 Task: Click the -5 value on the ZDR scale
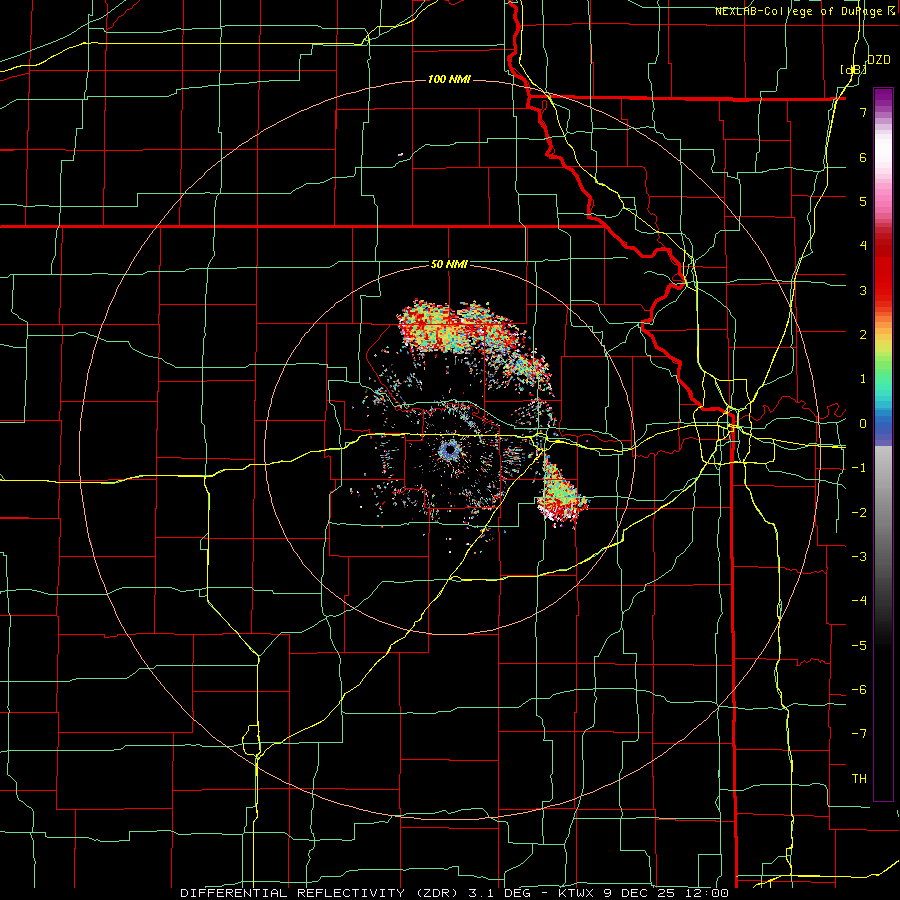[x=859, y=645]
